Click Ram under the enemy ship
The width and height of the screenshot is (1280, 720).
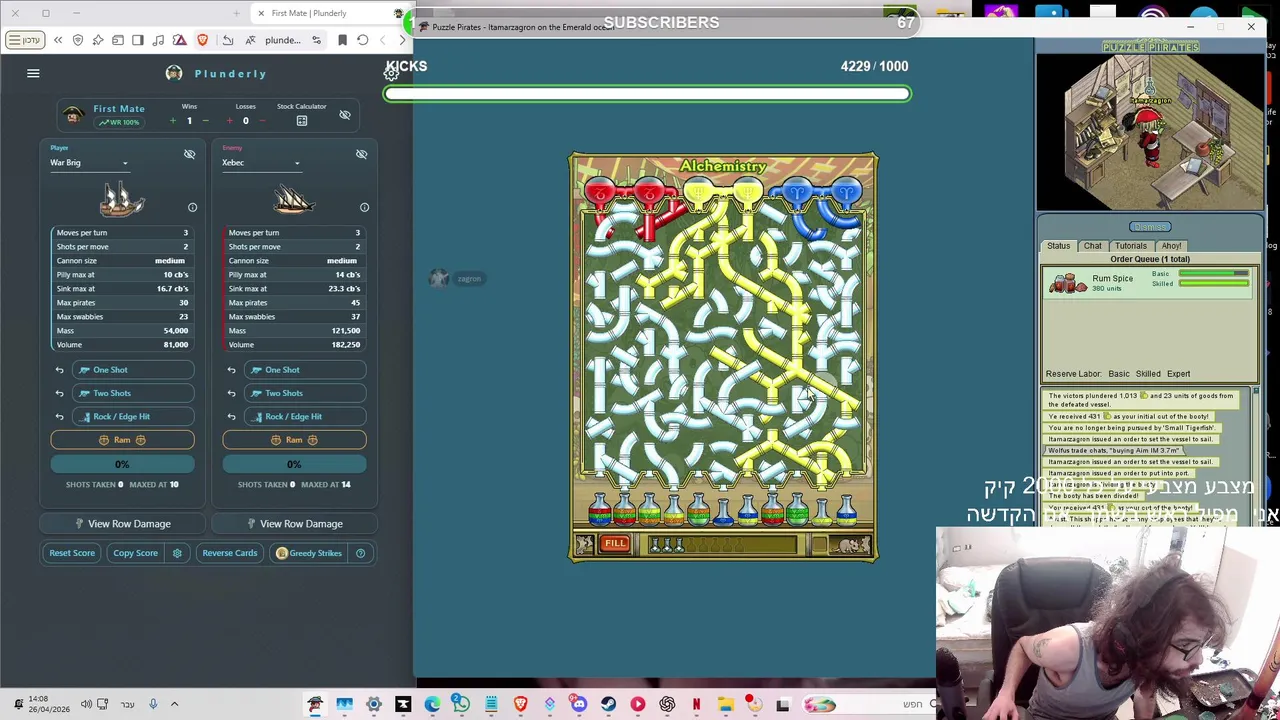[294, 440]
